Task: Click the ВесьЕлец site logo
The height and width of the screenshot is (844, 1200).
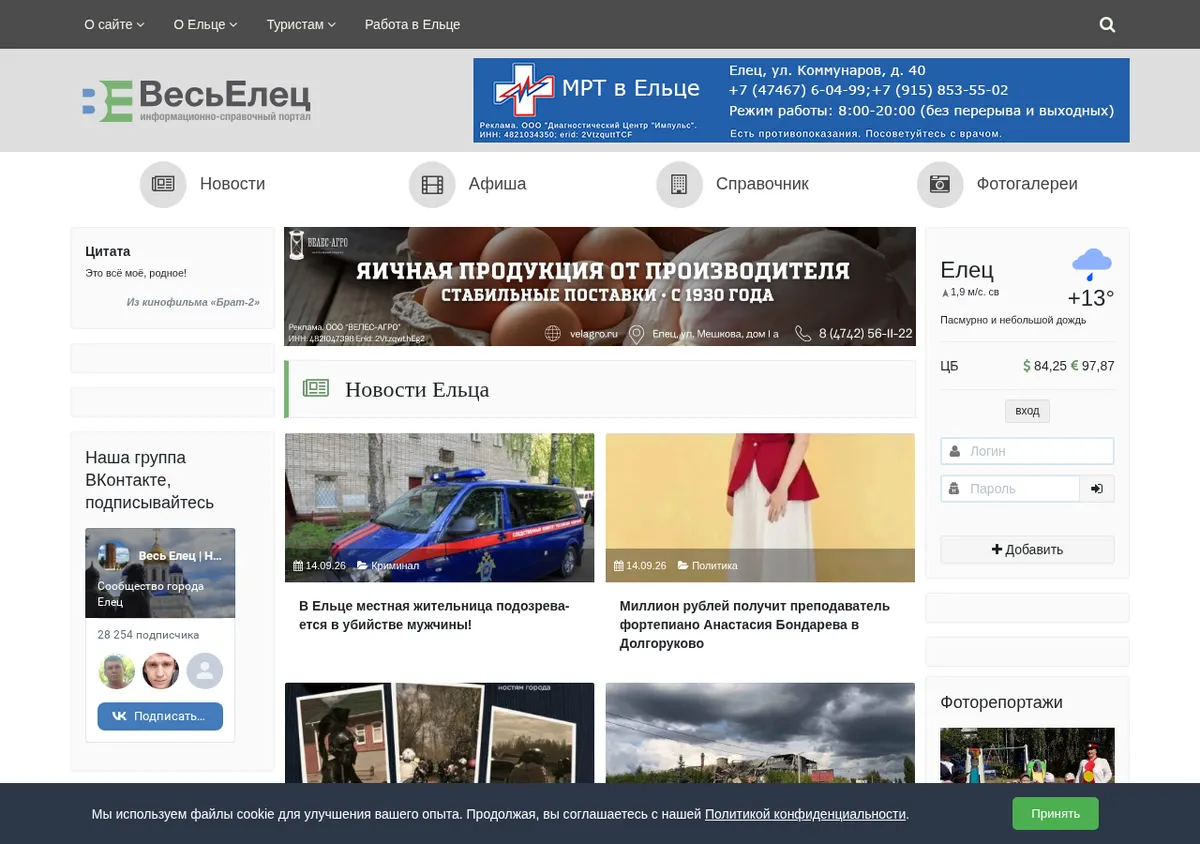Action: click(197, 100)
